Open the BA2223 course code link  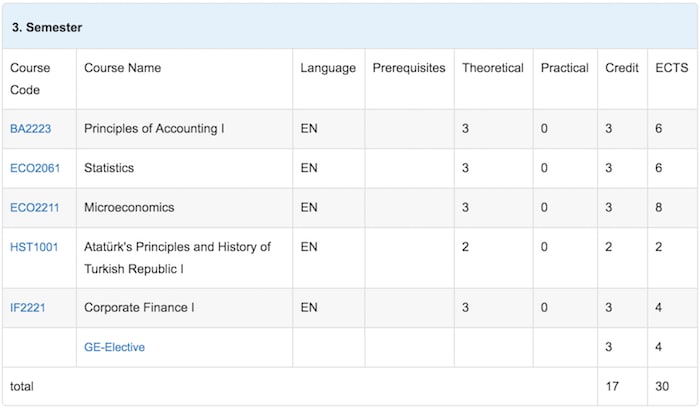pyautogui.click(x=30, y=129)
